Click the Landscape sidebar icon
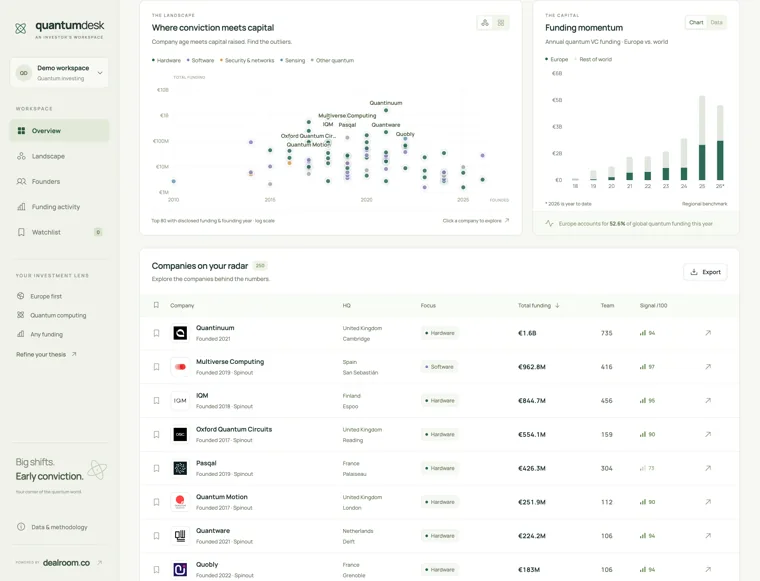This screenshot has height=581, width=760. (21, 156)
